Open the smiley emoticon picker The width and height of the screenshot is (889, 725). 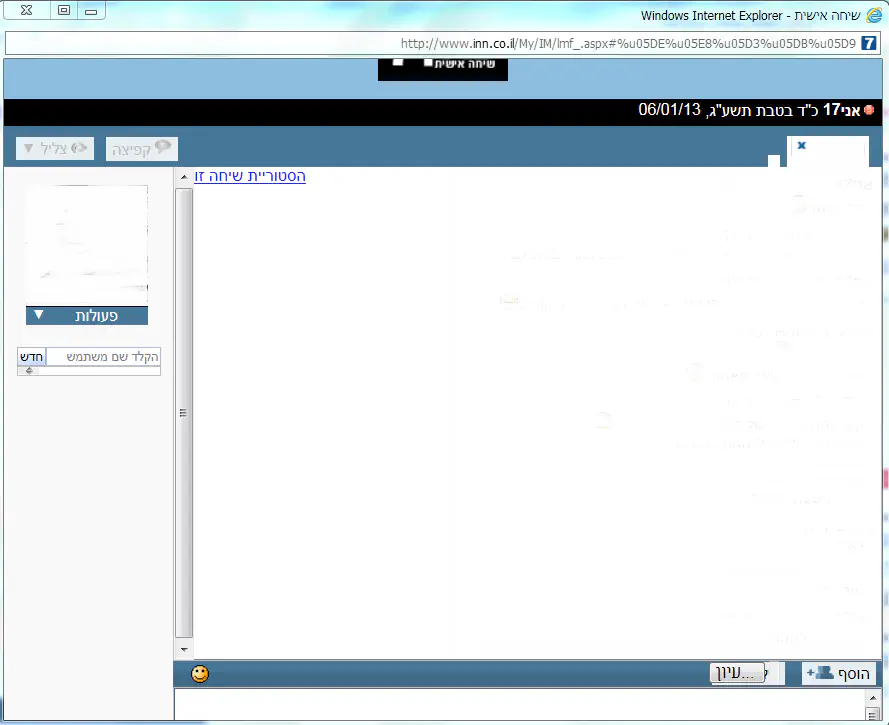[x=200, y=674]
